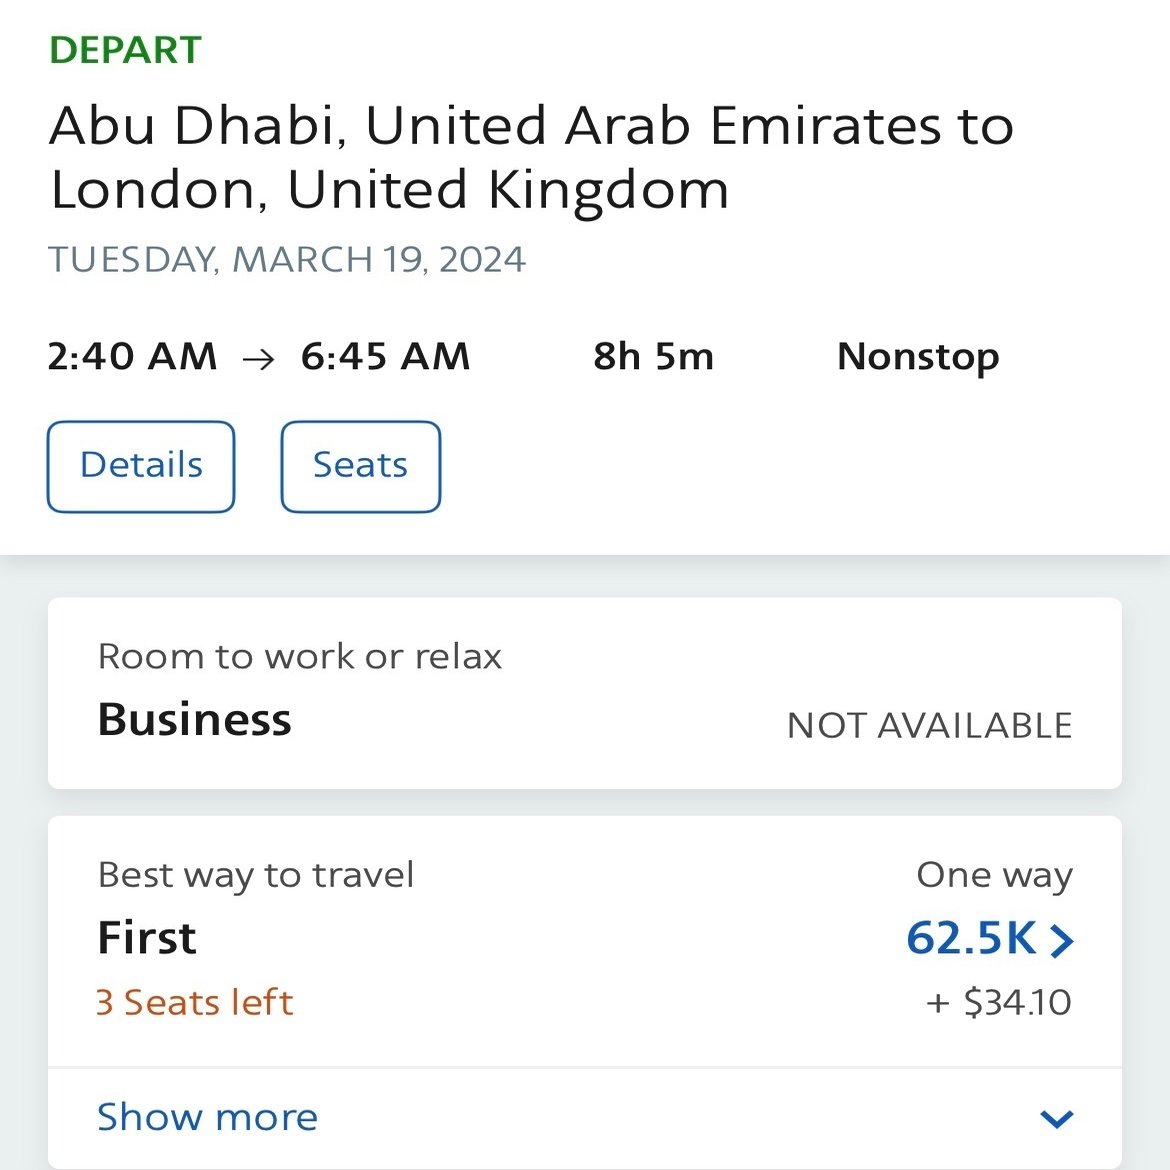
Task: Expand the Show more chevron arrow
Action: [1057, 1118]
